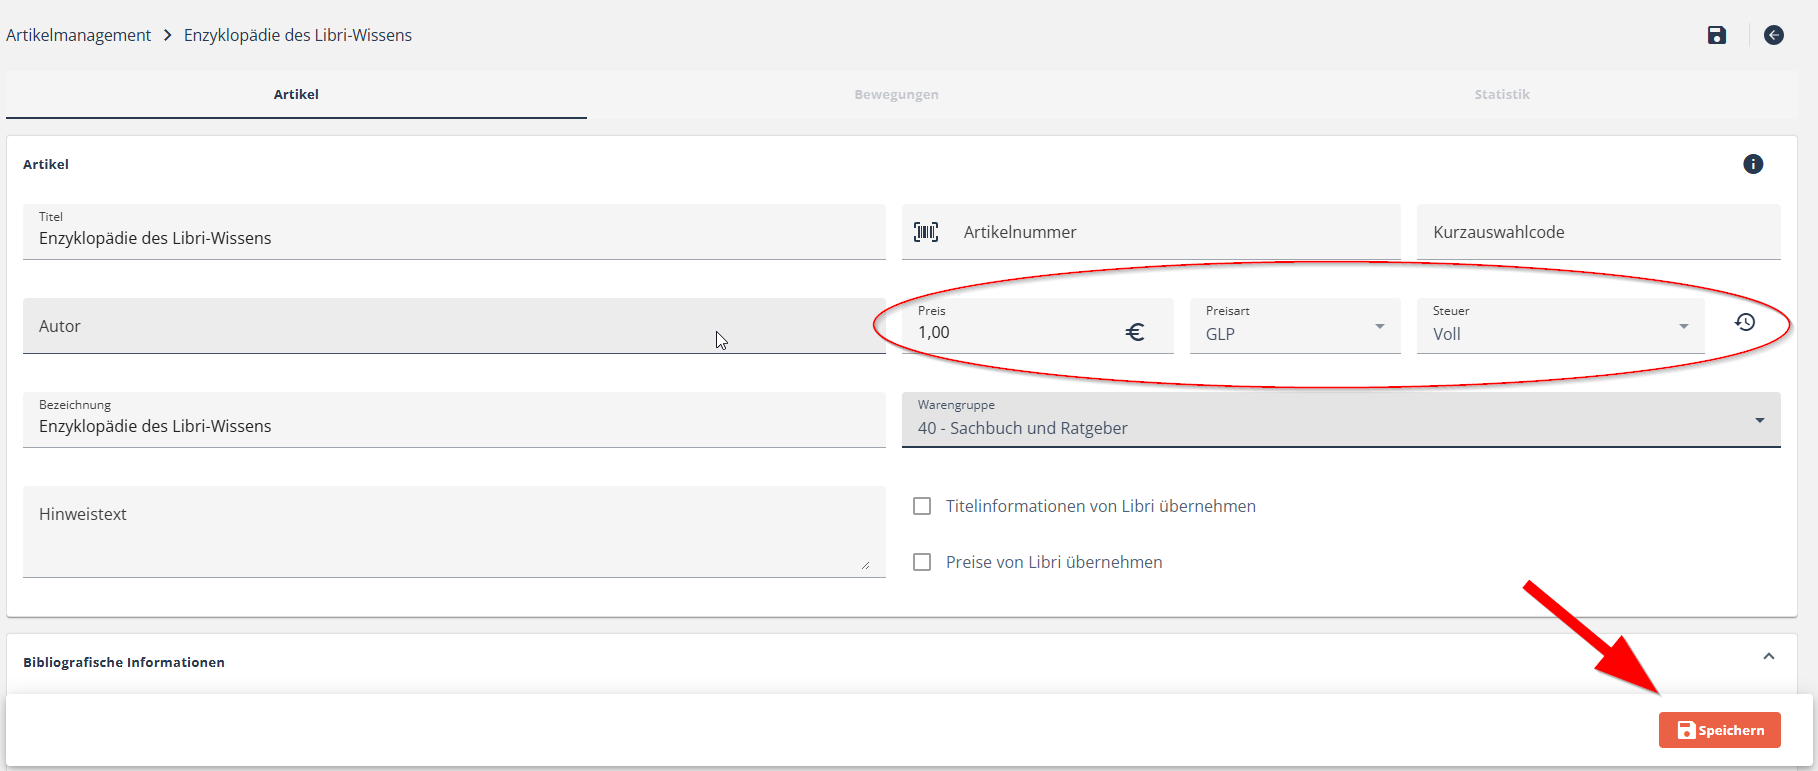1818x771 pixels.
Task: Switch to the Statistik tab
Action: click(x=1502, y=94)
